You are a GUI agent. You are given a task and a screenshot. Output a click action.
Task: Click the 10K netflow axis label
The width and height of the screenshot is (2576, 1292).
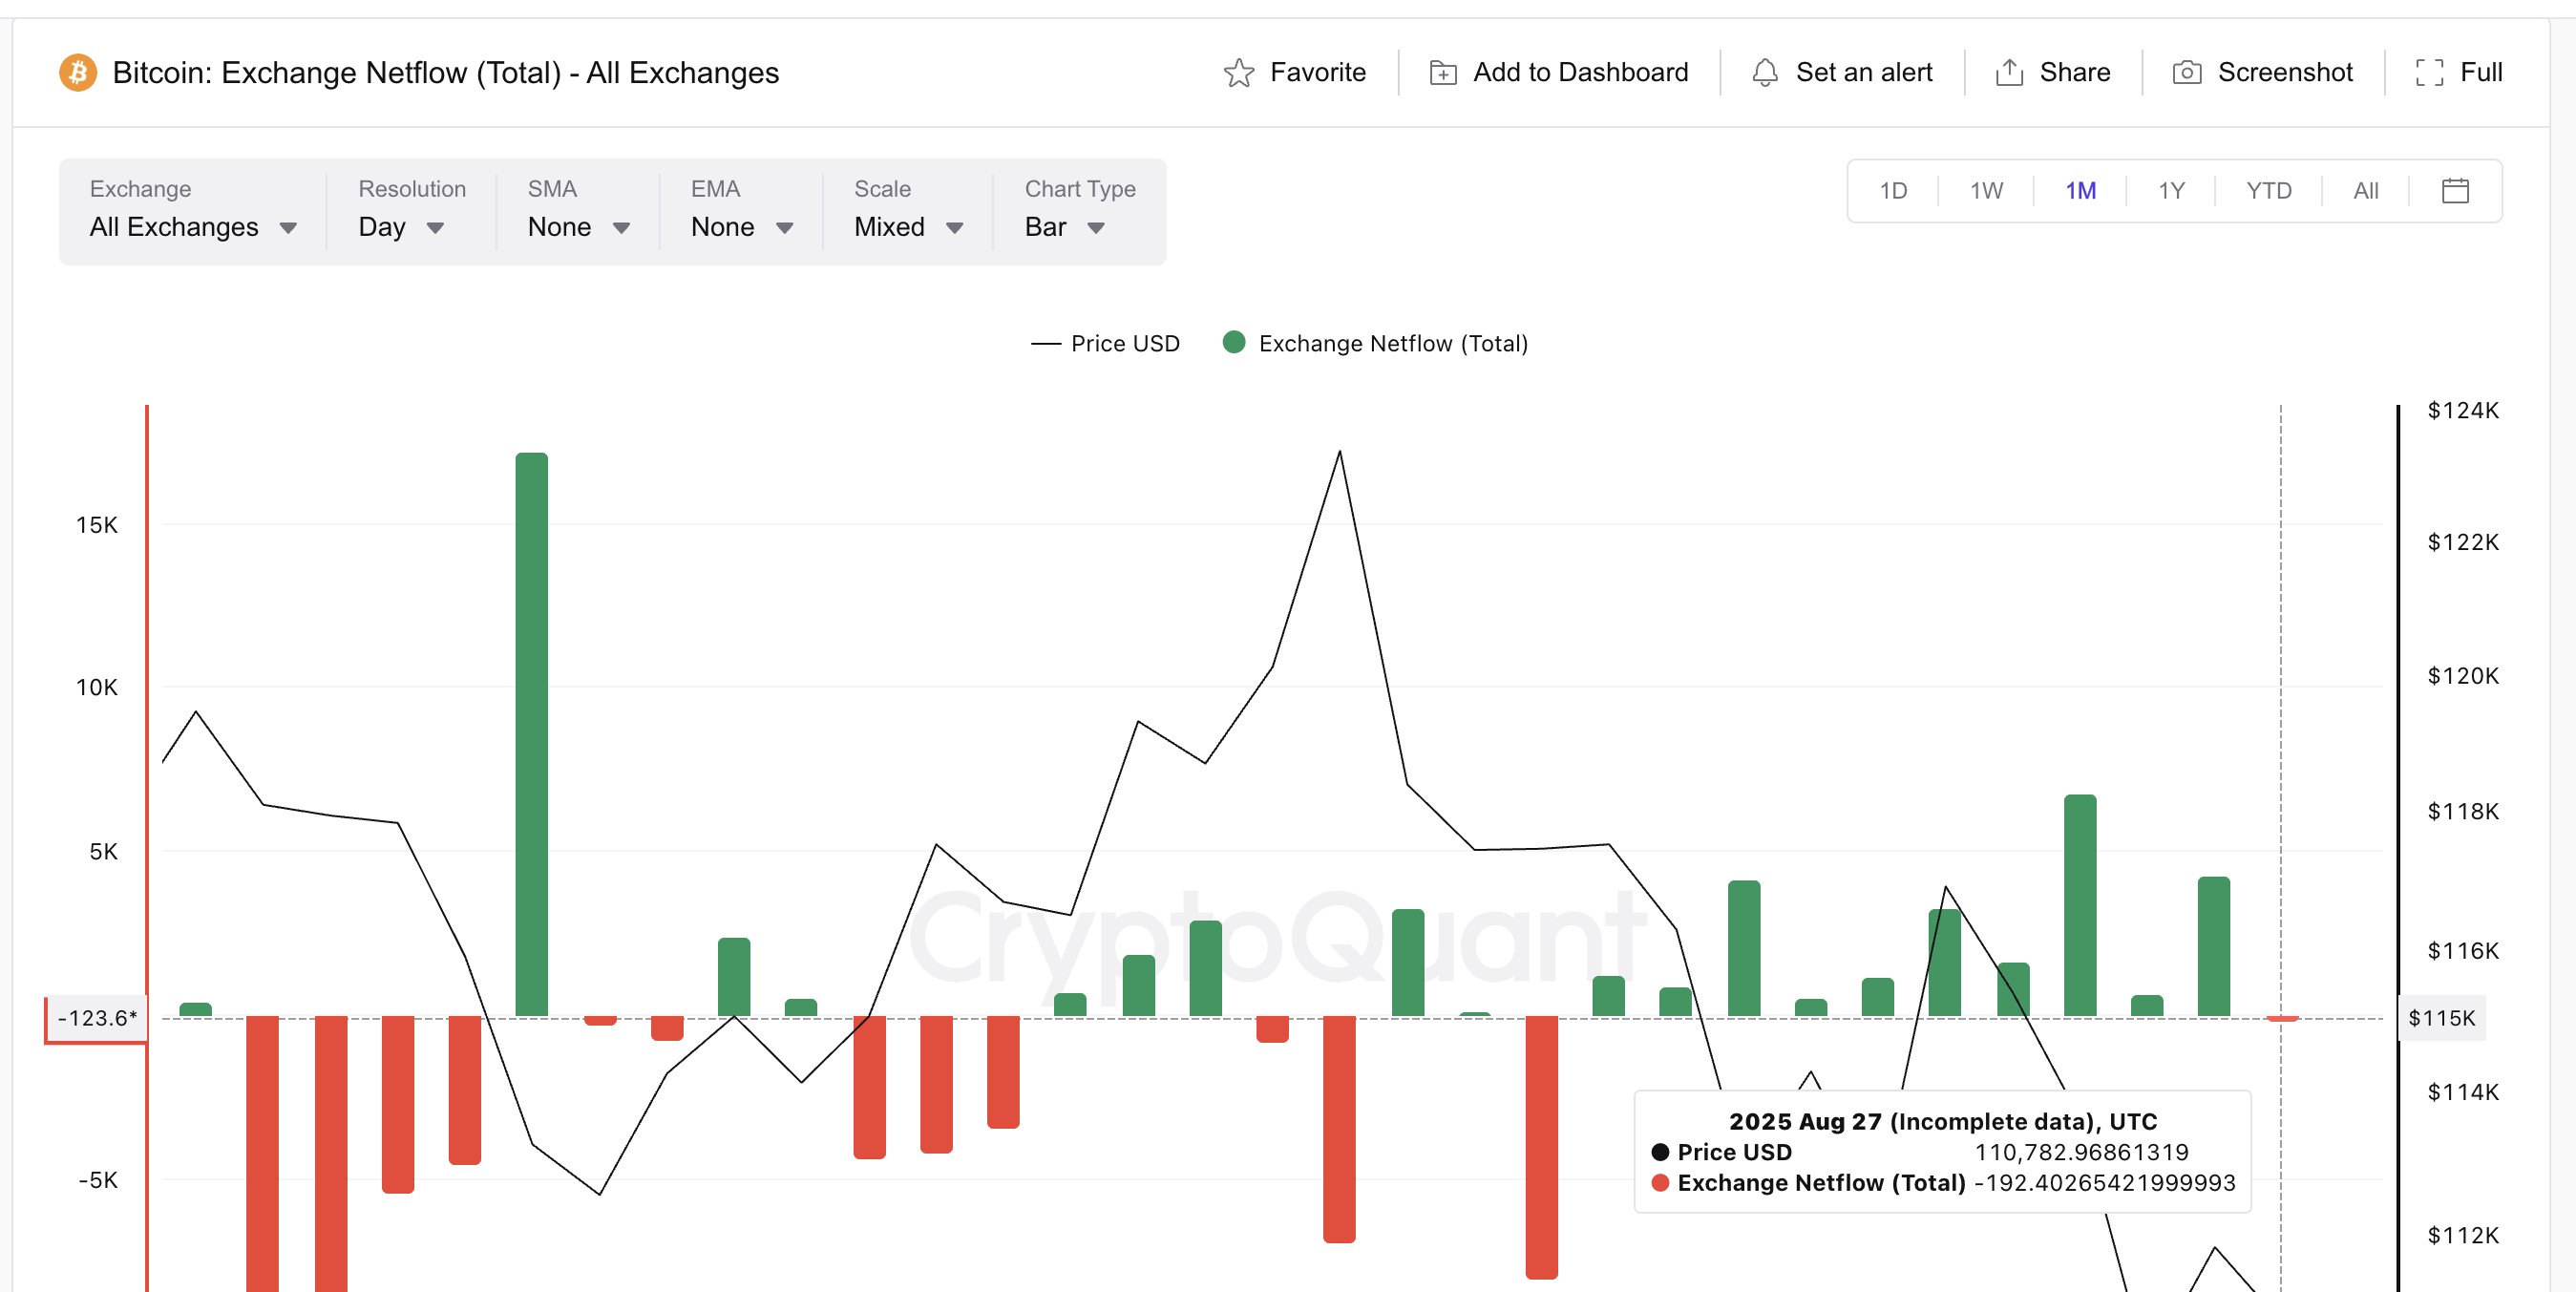click(x=96, y=687)
